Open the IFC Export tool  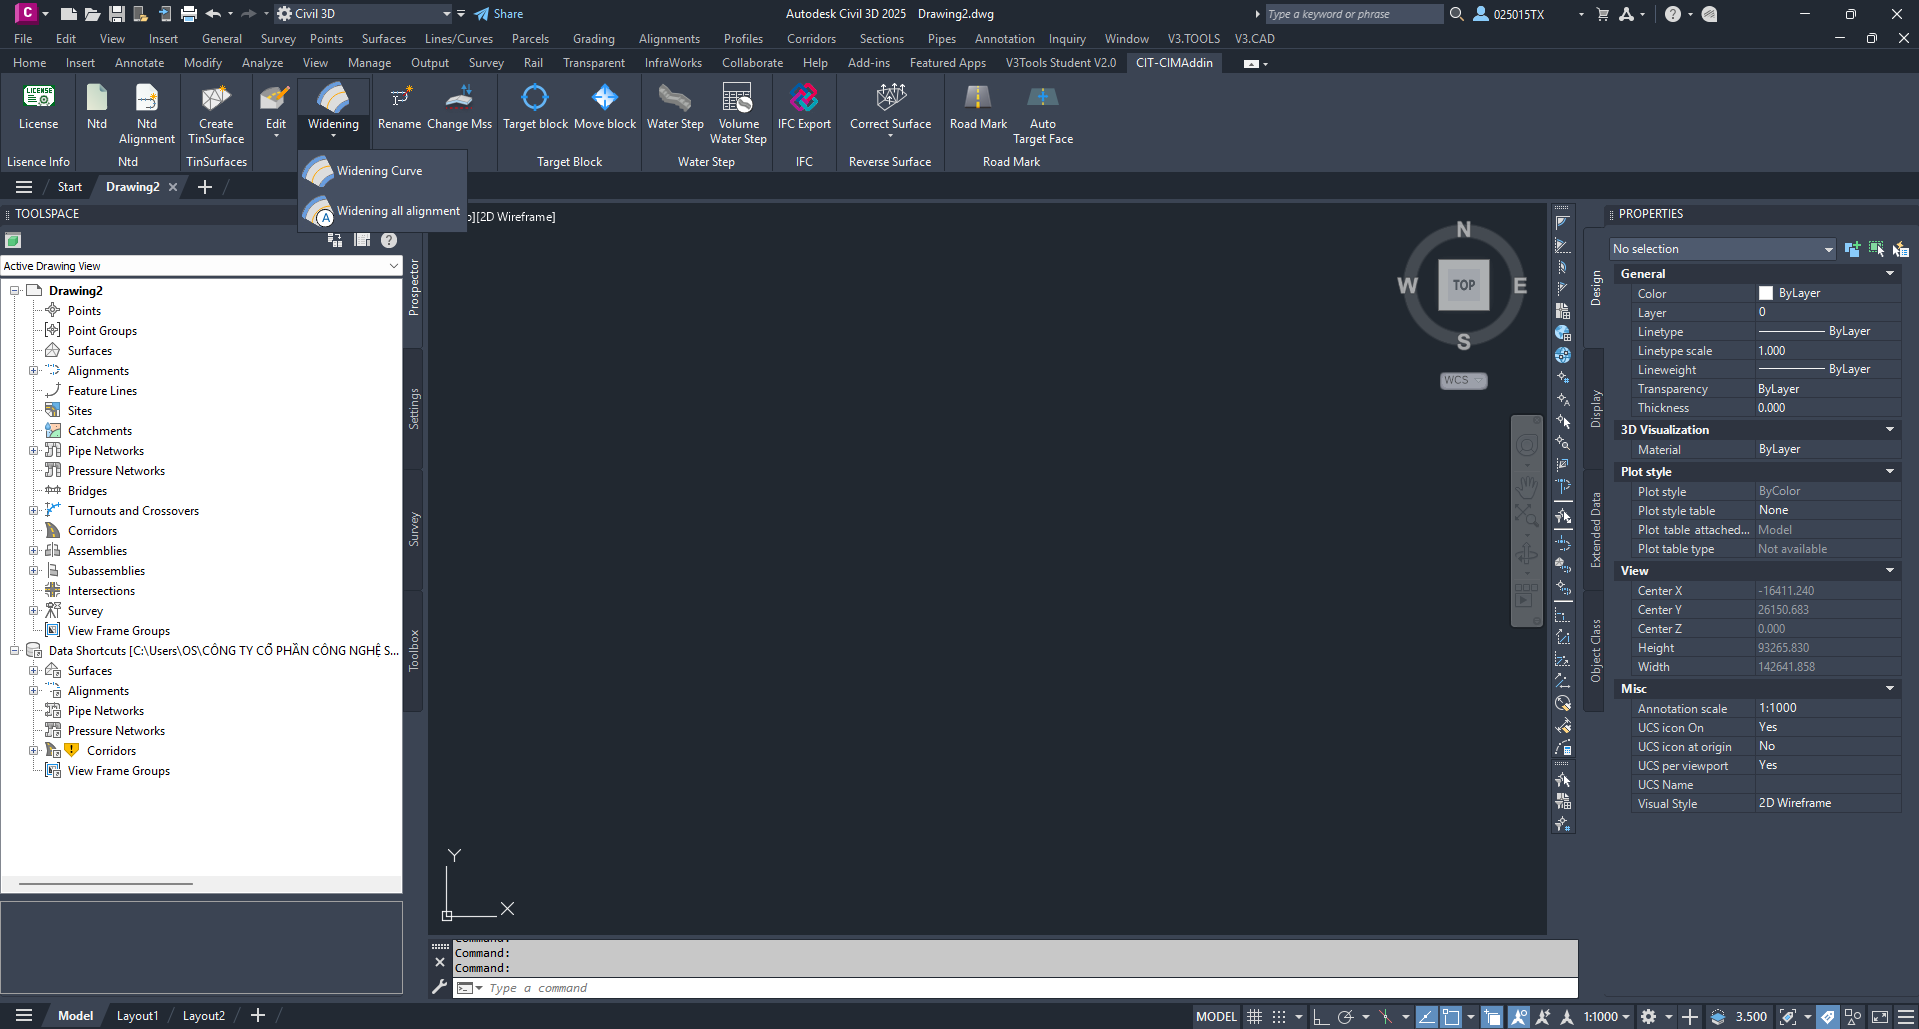(804, 98)
